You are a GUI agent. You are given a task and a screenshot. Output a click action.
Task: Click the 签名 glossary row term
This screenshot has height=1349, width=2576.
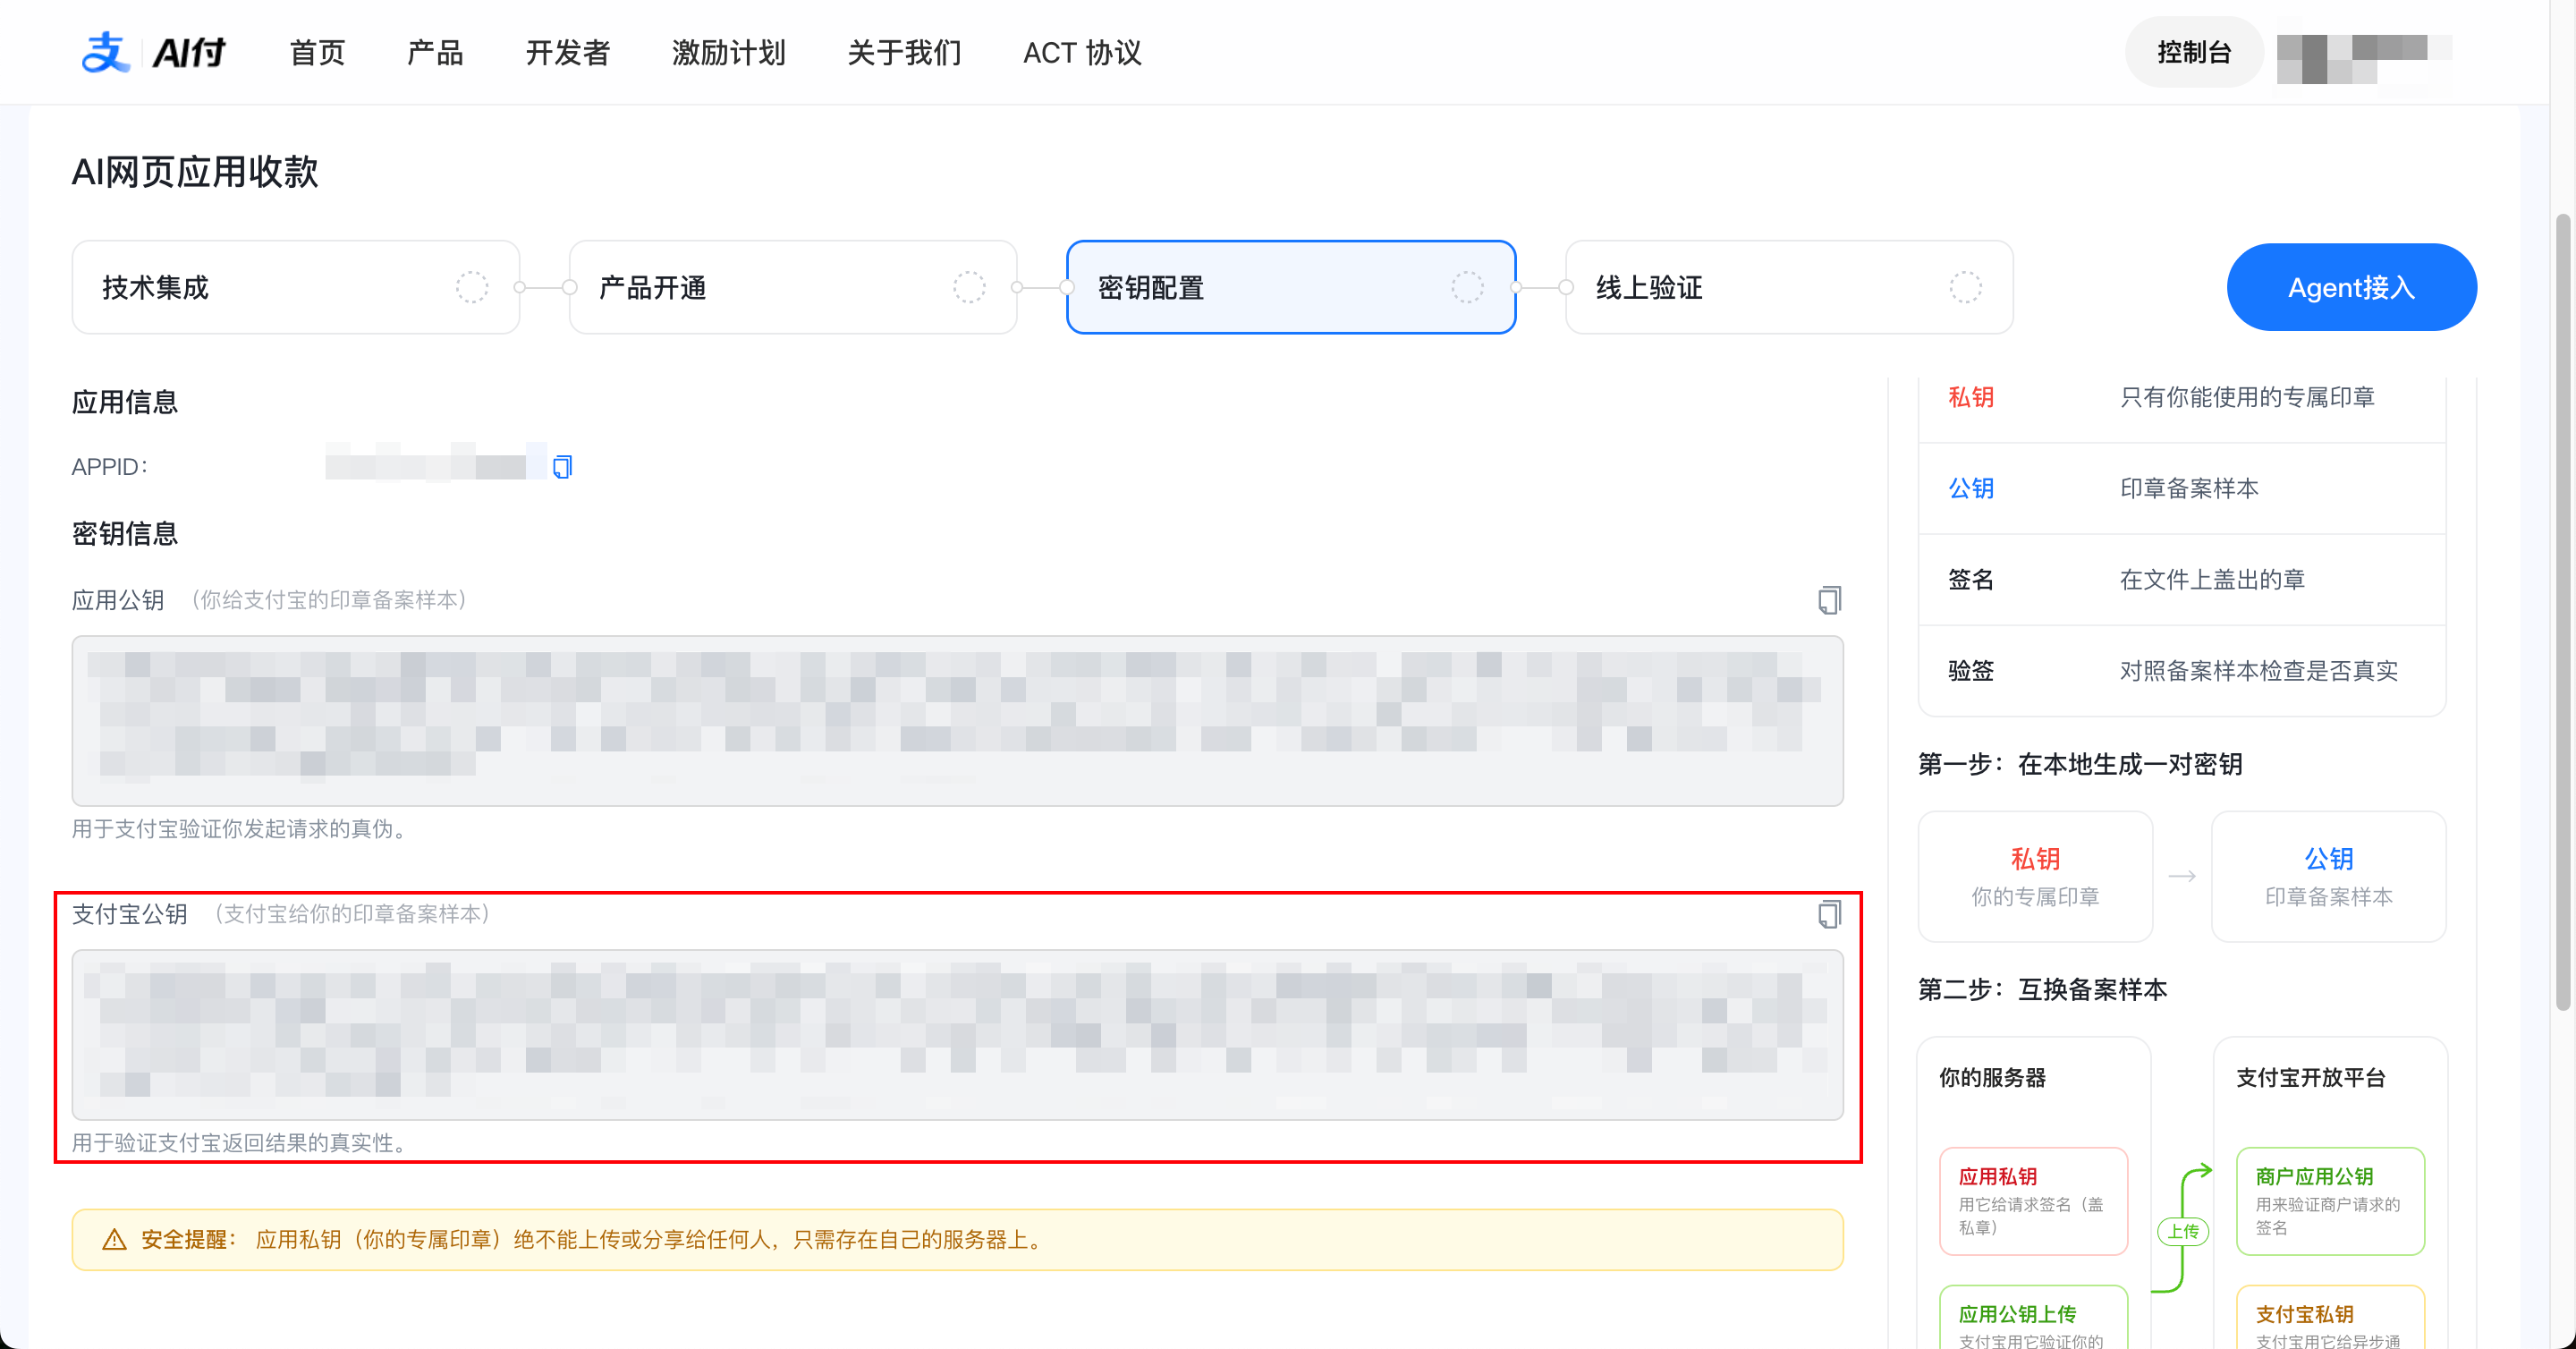coord(1971,579)
